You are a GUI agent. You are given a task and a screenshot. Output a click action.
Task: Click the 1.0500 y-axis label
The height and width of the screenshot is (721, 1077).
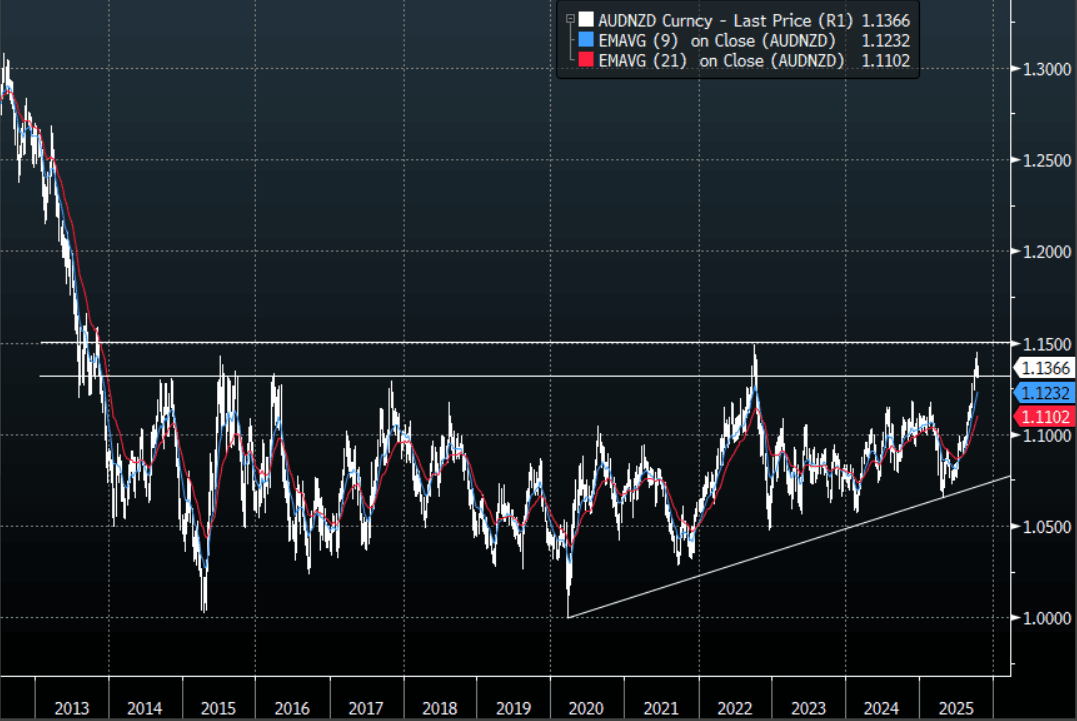[1047, 527]
